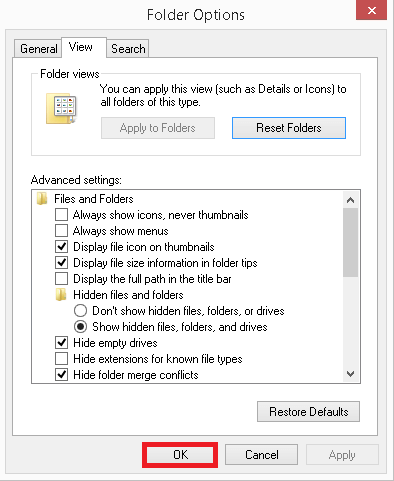Screen dimensions: 394x481
Task: Click the Folder views group label
Action: pos(70,74)
